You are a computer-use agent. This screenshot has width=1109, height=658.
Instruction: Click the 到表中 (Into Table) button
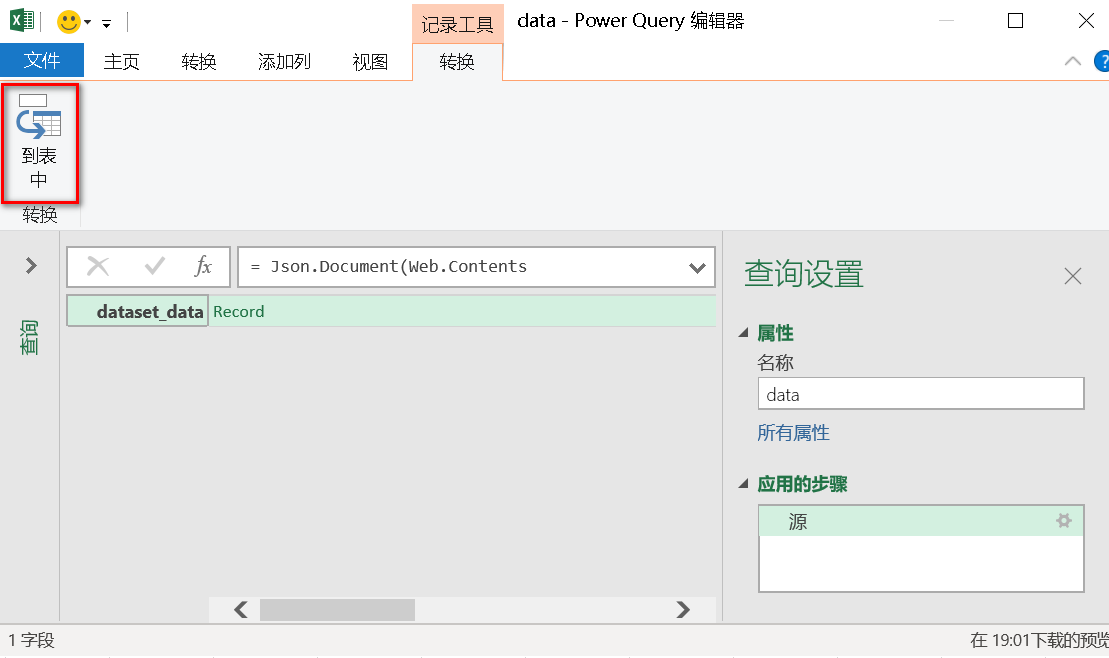(39, 142)
